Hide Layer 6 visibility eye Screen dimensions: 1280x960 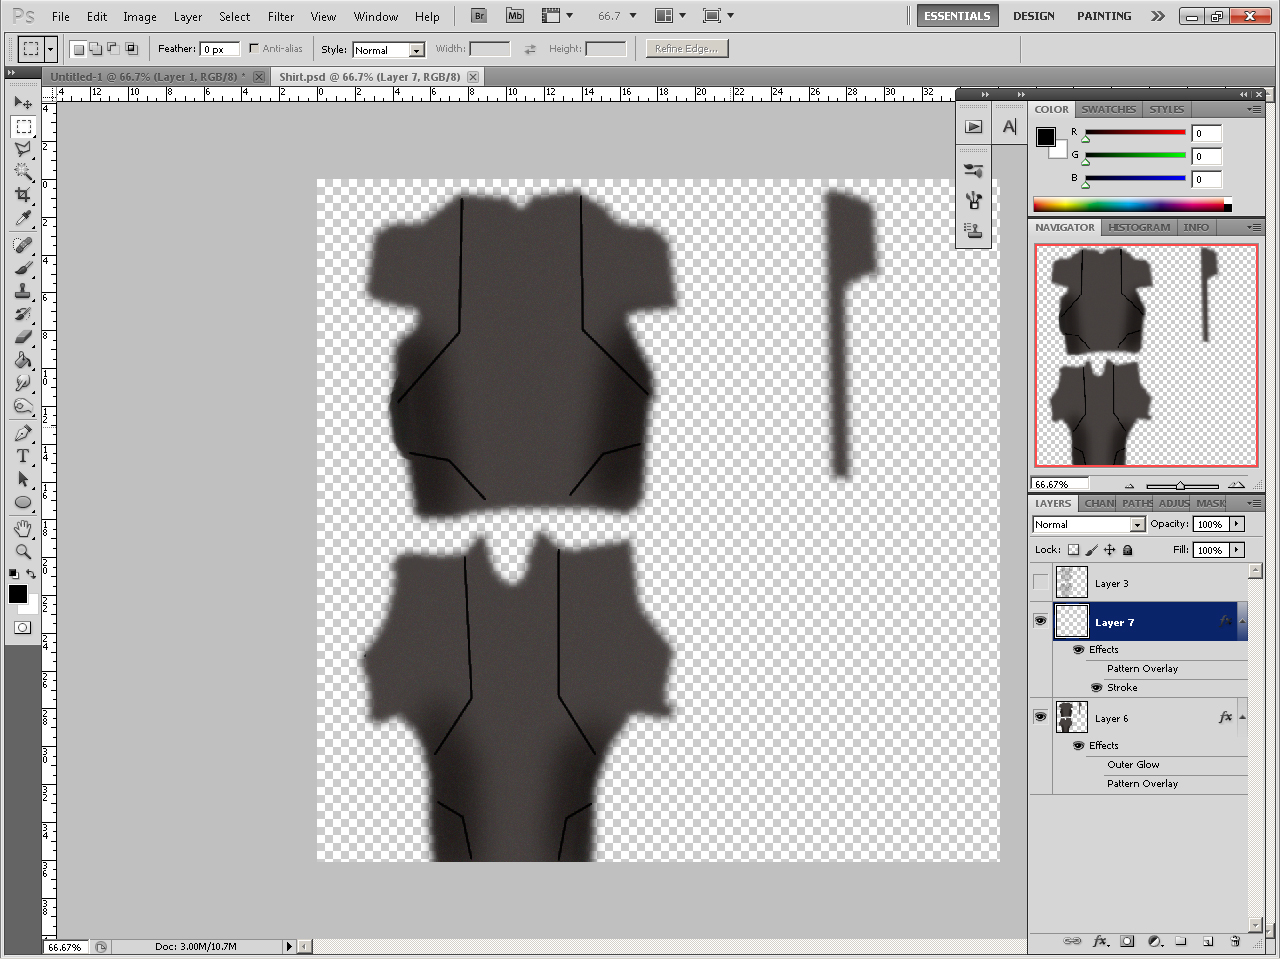[x=1041, y=717]
